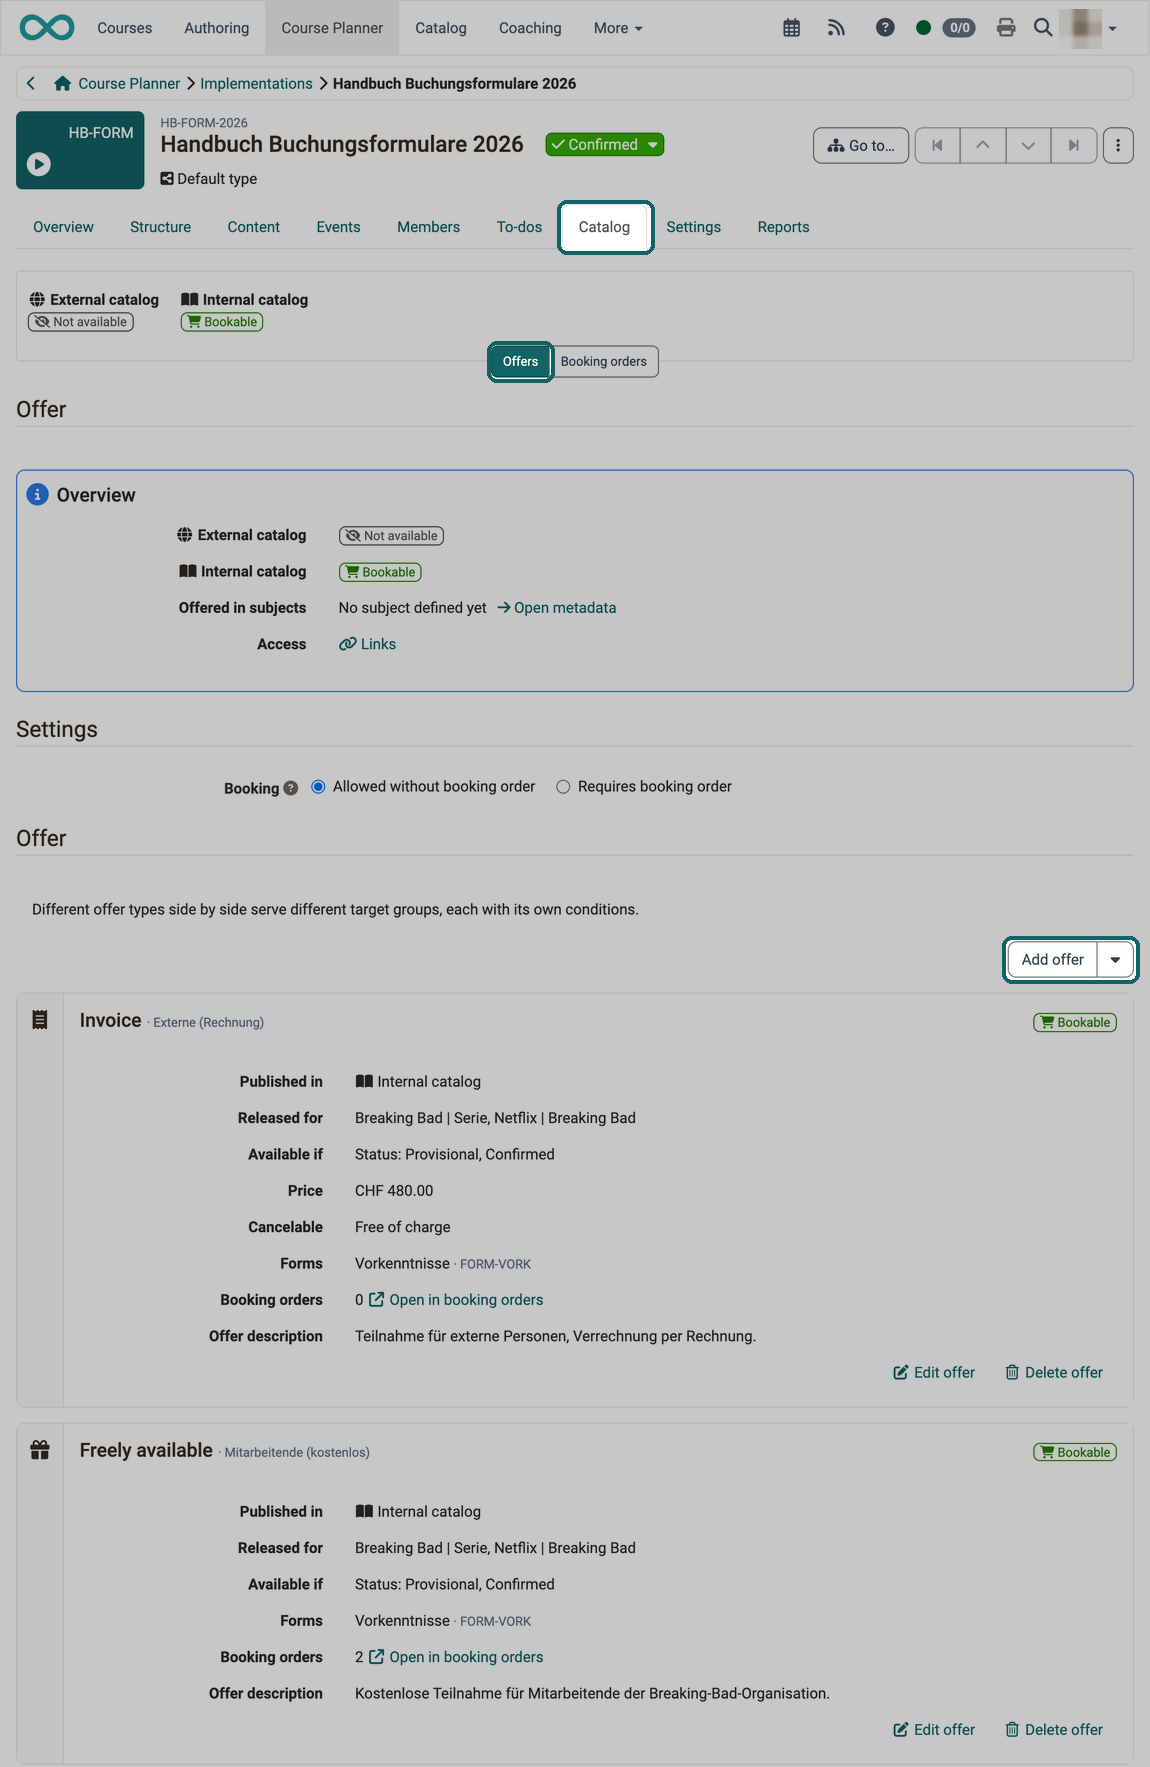Screen dimensions: 1150x1767
Task: Open the Authoring top menu
Action: [217, 28]
